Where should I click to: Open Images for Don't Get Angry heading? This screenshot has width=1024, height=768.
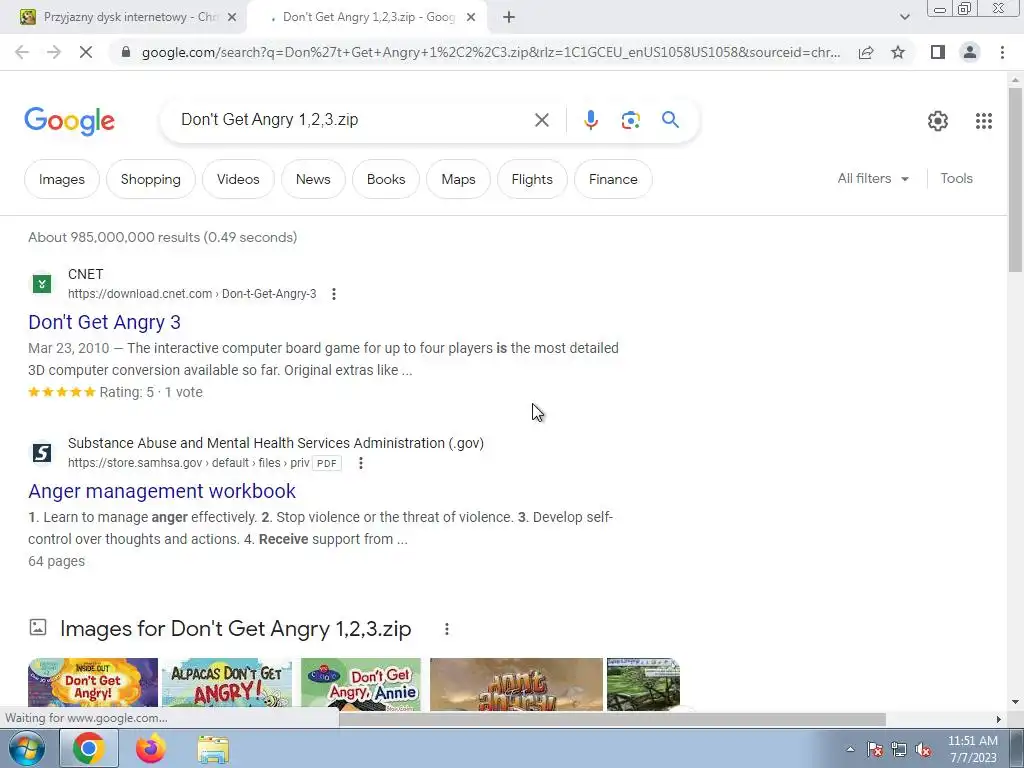[x=236, y=629]
